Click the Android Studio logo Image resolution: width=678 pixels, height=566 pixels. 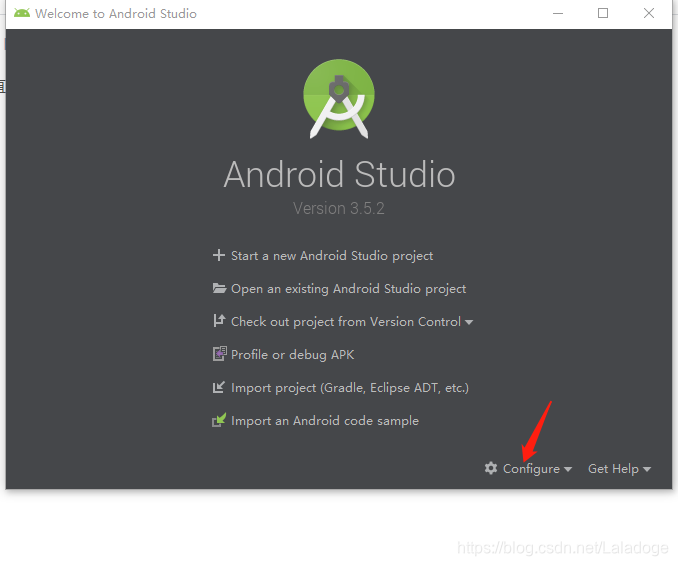click(339, 99)
